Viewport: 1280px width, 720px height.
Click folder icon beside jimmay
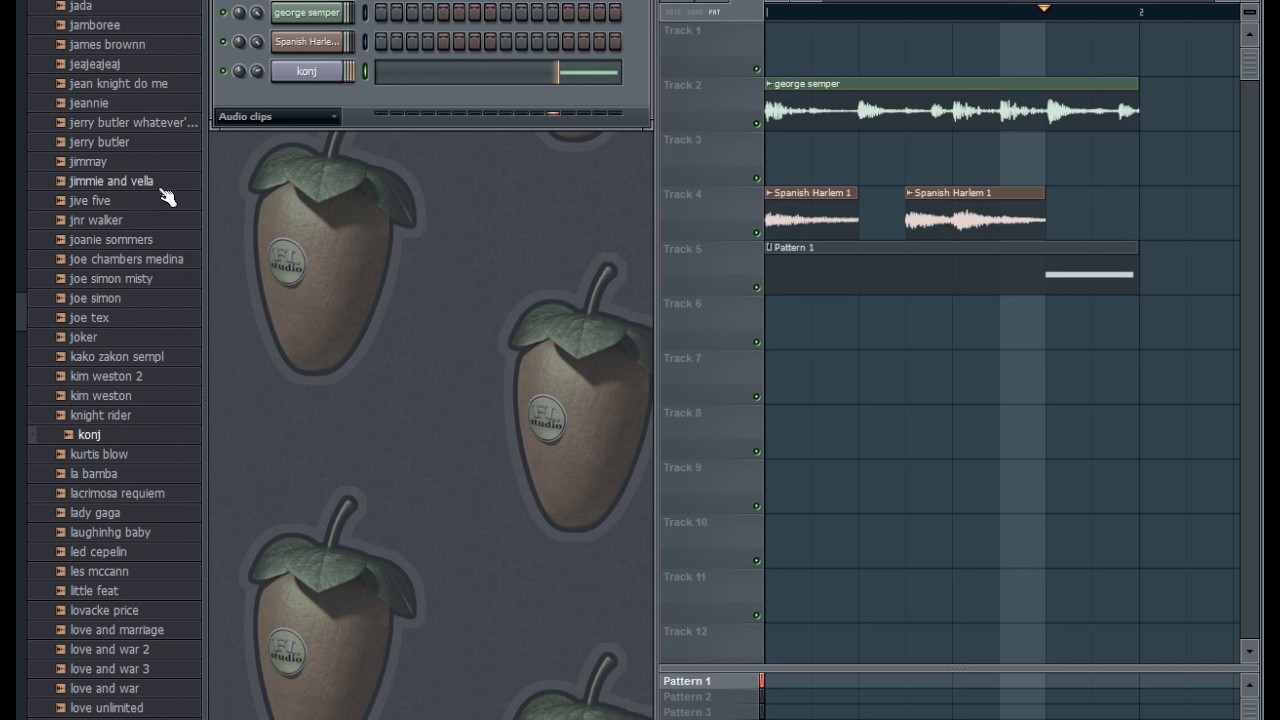click(61, 161)
